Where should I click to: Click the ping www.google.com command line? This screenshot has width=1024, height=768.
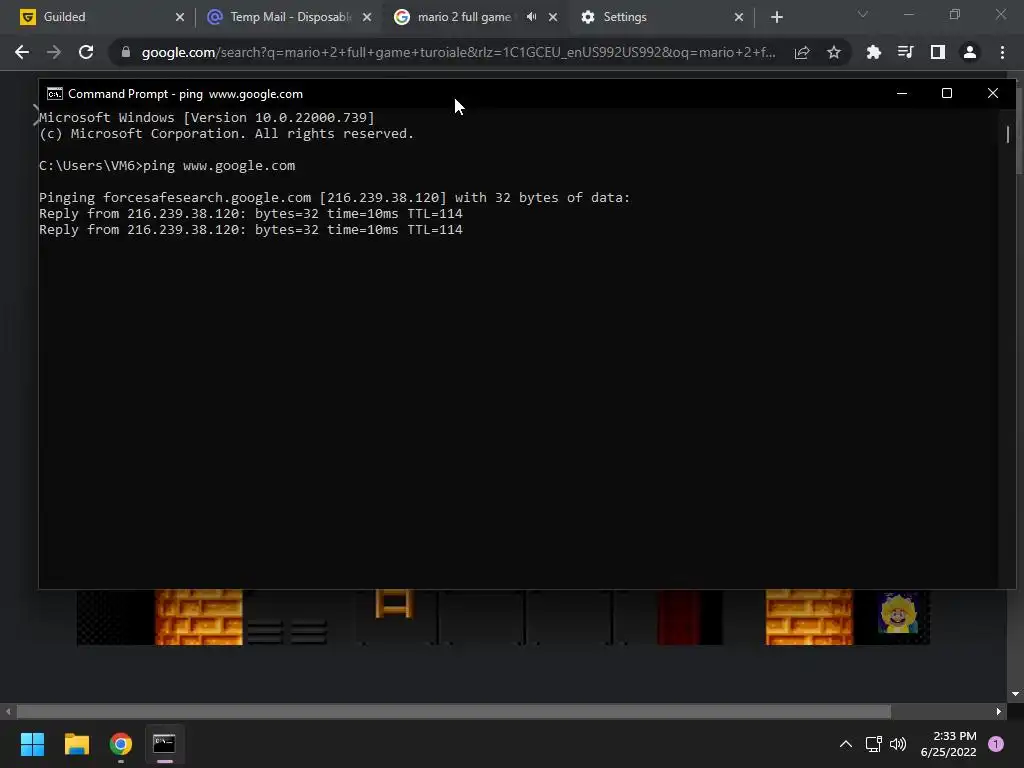[167, 166]
